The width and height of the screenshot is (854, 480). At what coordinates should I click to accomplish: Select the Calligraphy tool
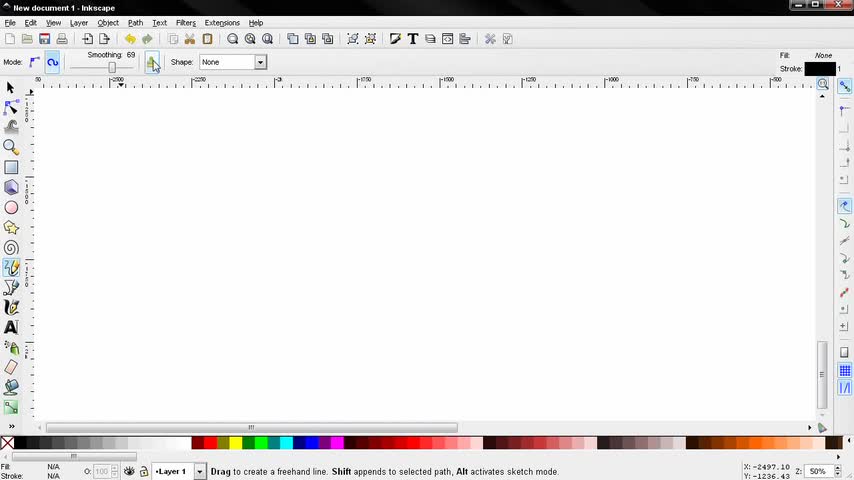[x=11, y=308]
